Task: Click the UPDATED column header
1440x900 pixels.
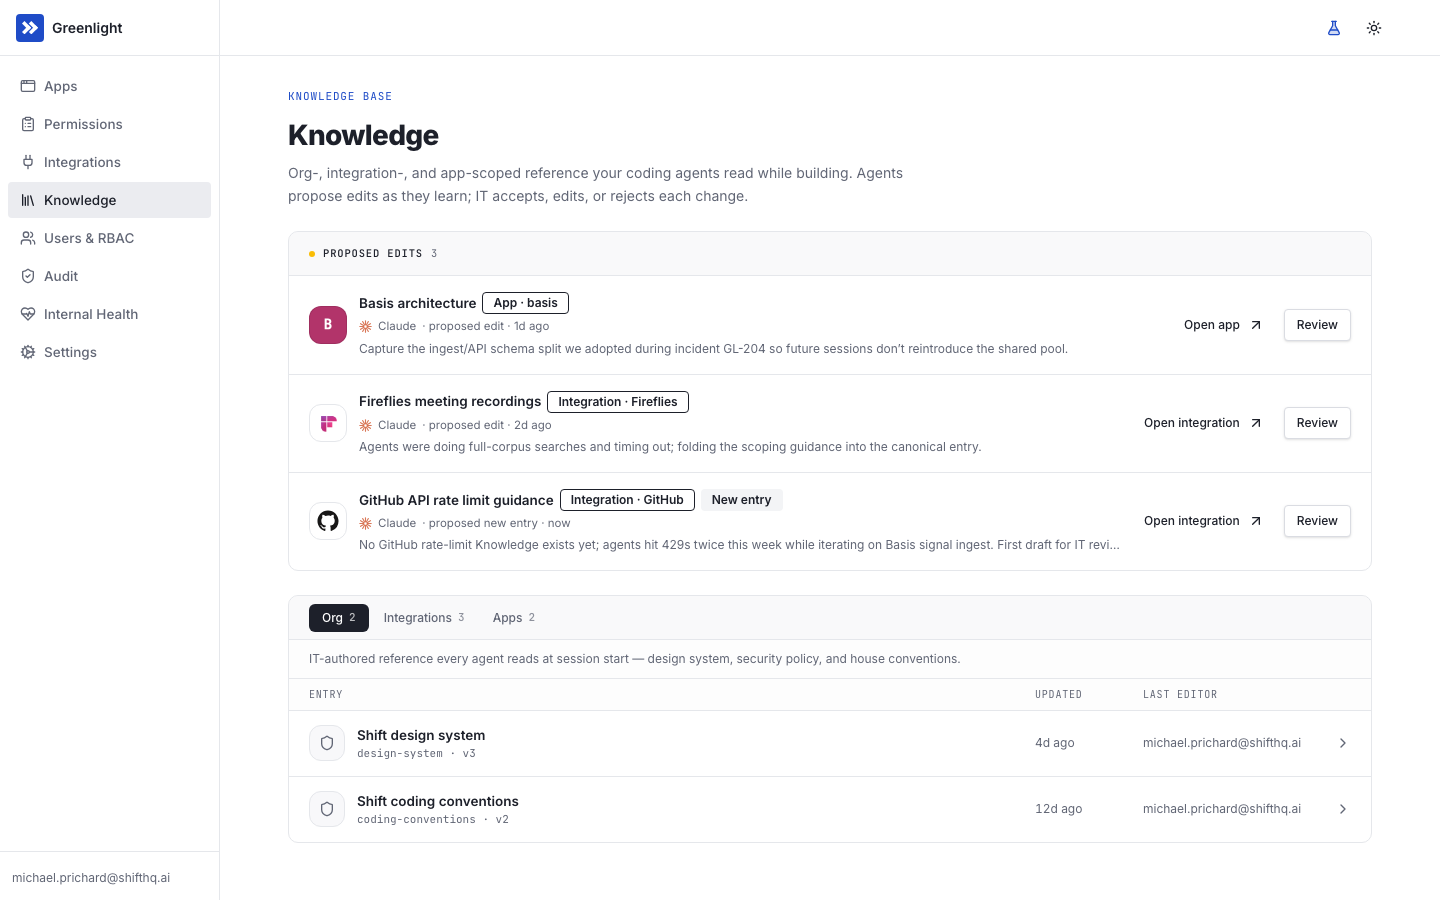Action: point(1058,694)
